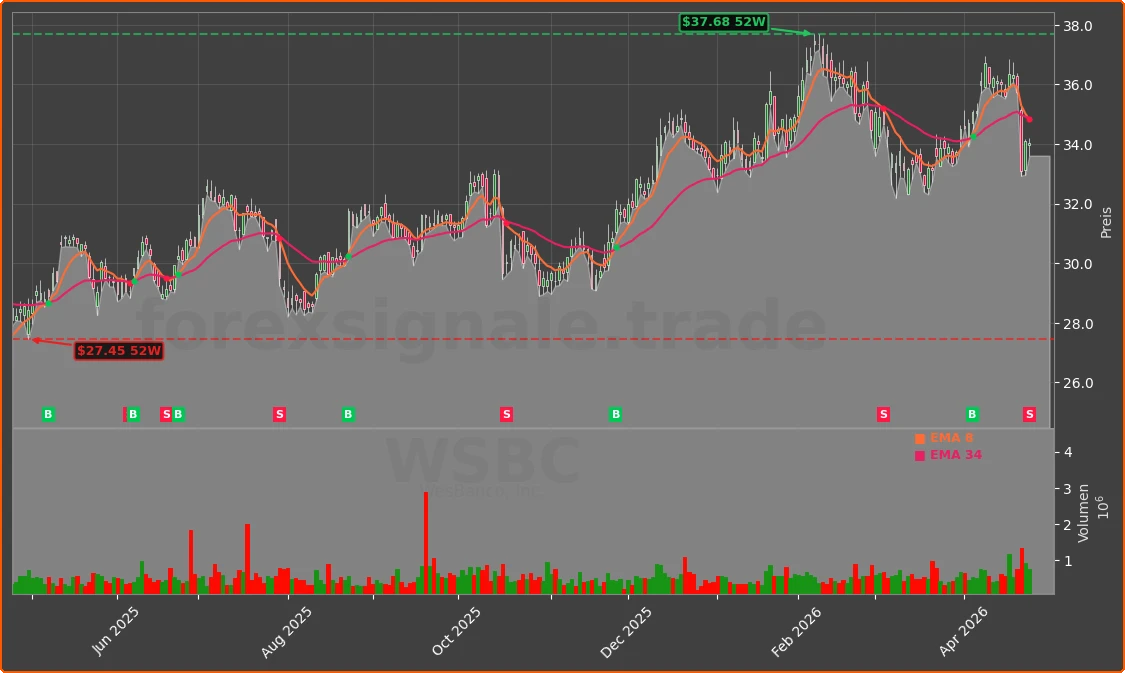Click the 32.0 price axis value

pos(1078,204)
